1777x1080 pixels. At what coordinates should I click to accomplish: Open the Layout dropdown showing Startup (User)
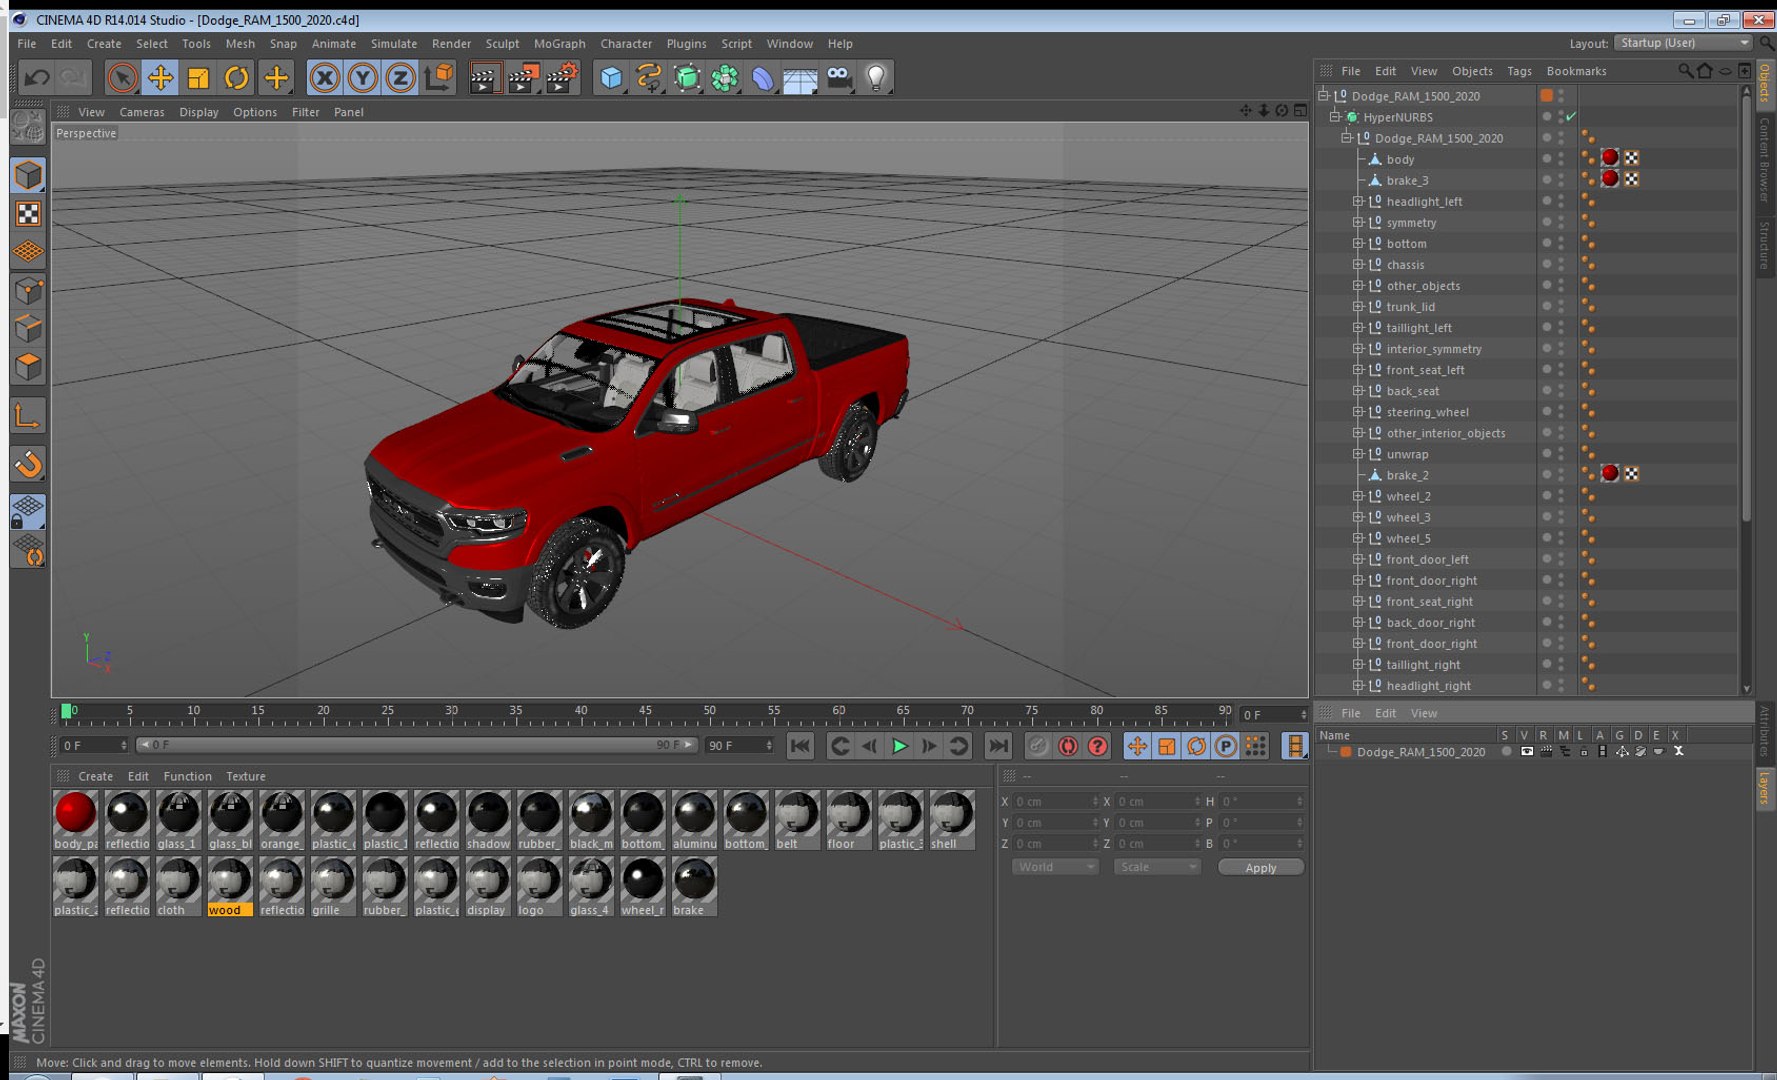click(1684, 43)
